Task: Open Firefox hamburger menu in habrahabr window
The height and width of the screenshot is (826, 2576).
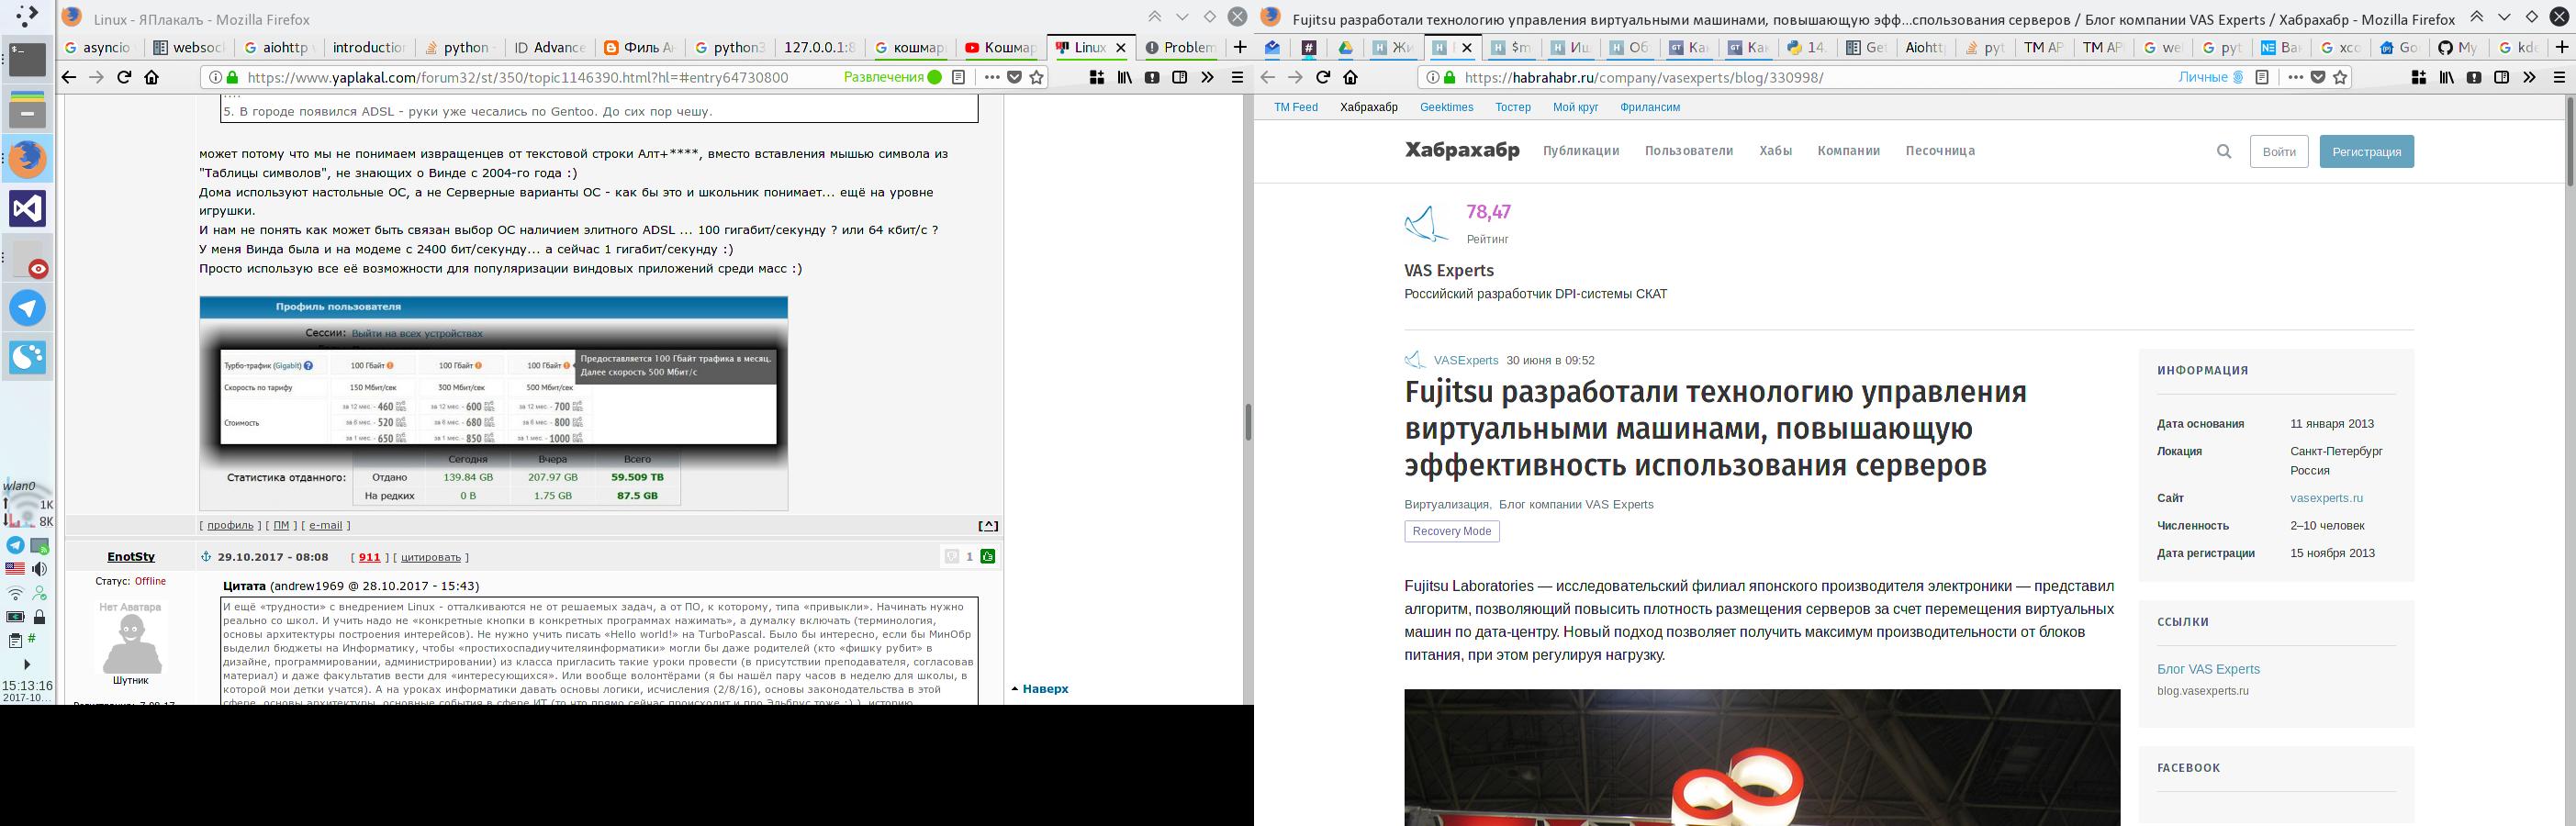Action: tap(2560, 77)
